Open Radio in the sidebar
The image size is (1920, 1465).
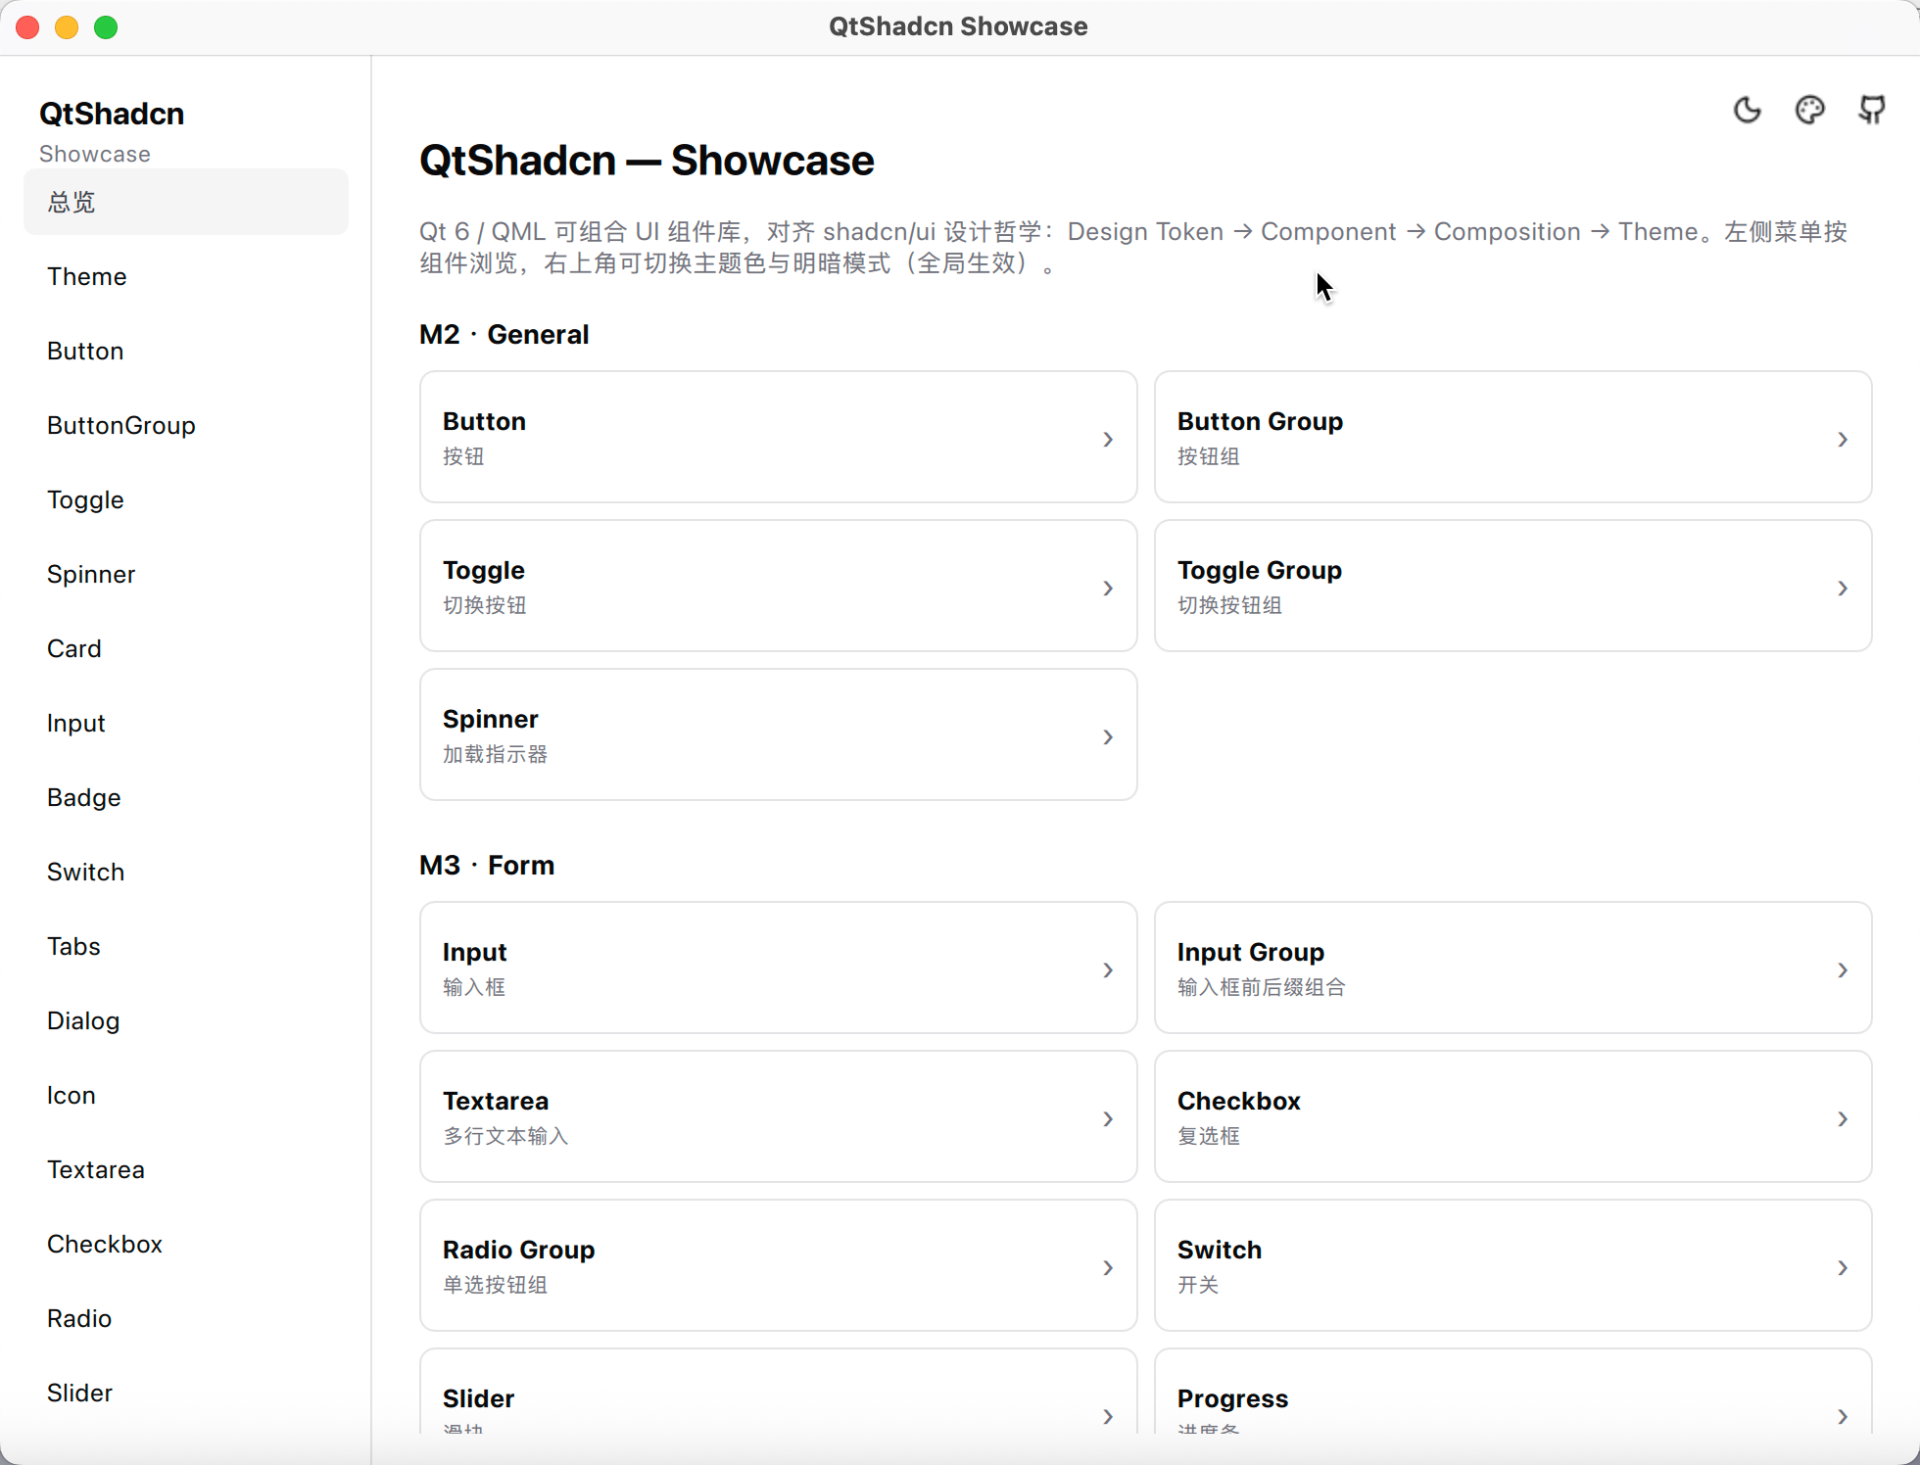pyautogui.click(x=186, y=1318)
